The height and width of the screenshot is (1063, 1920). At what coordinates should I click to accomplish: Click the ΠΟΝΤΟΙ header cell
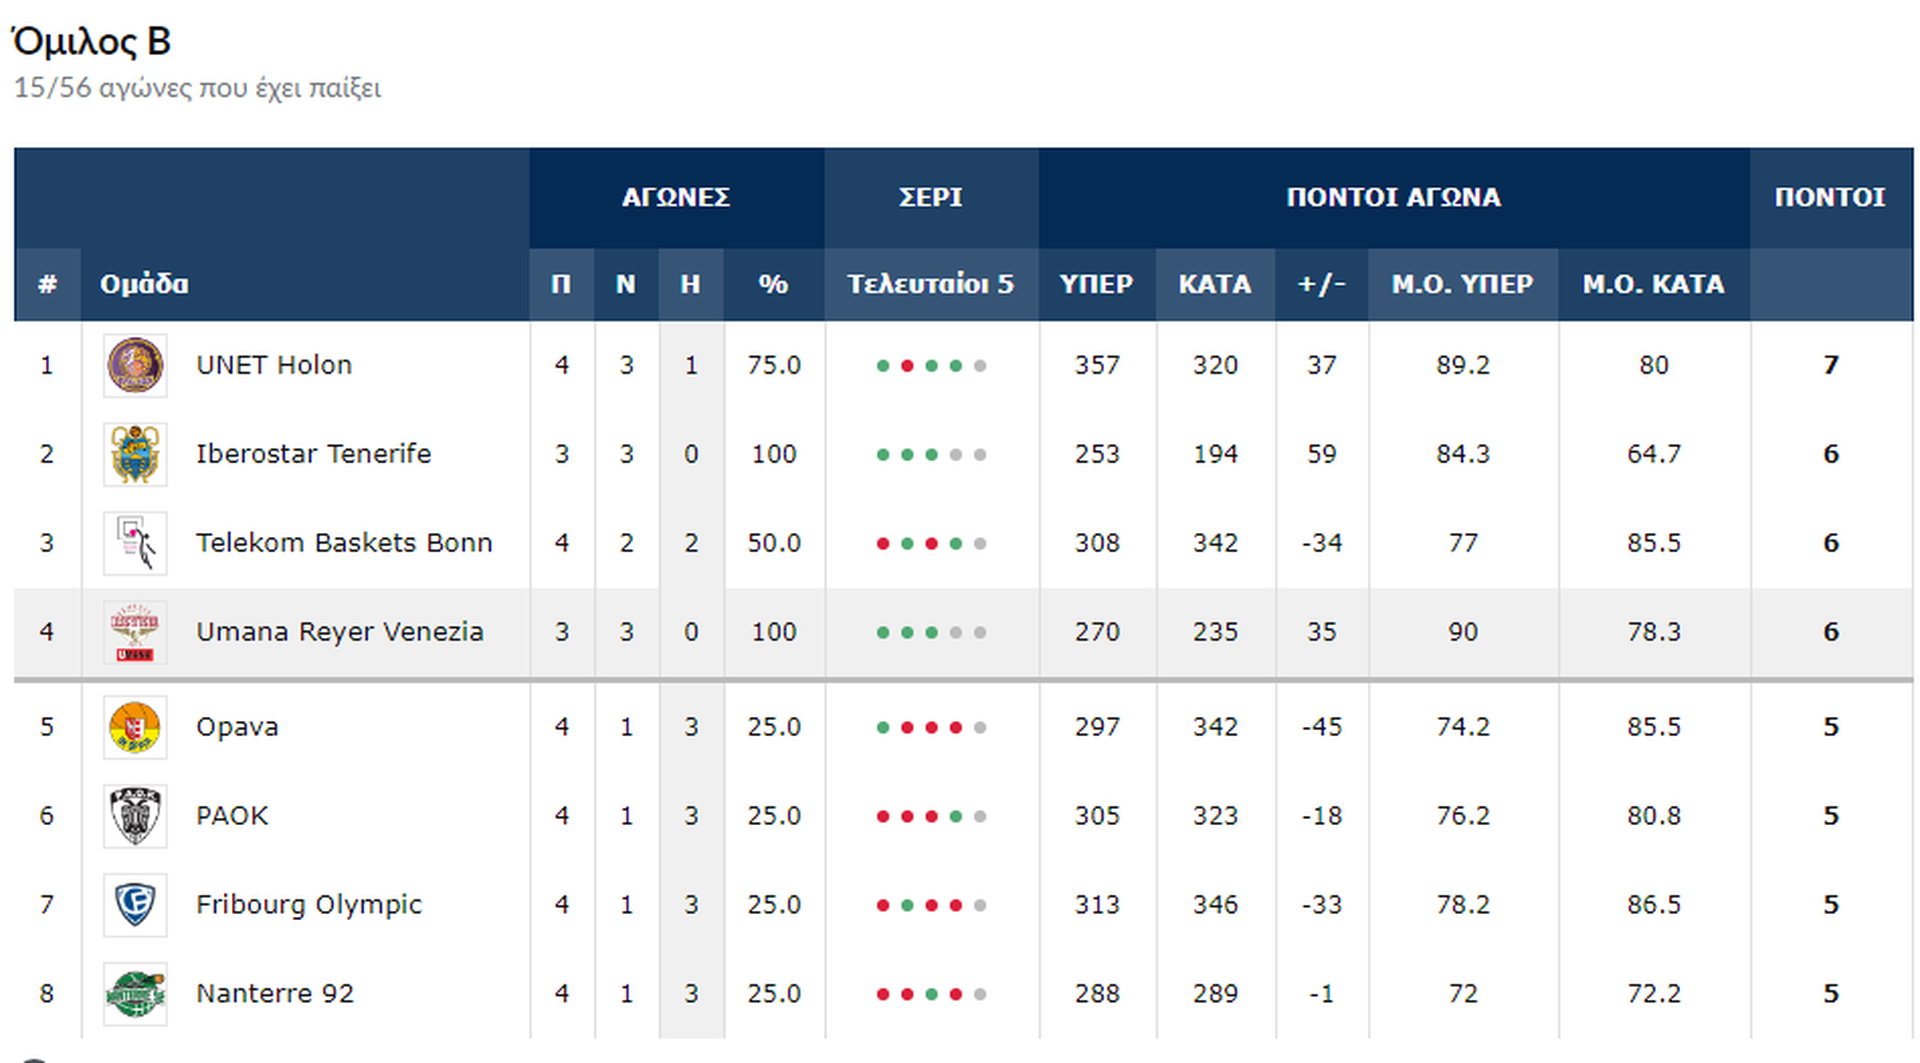(x=1830, y=198)
